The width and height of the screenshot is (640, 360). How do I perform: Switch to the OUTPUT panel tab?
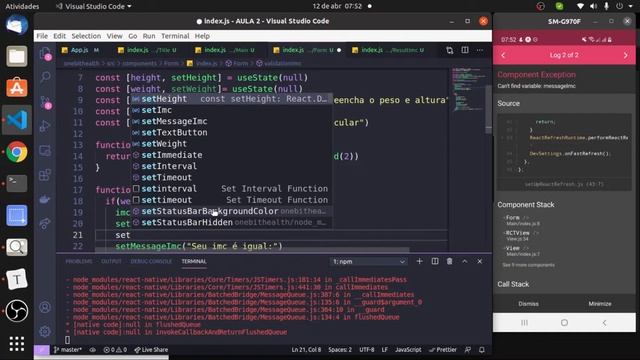[x=111, y=261]
